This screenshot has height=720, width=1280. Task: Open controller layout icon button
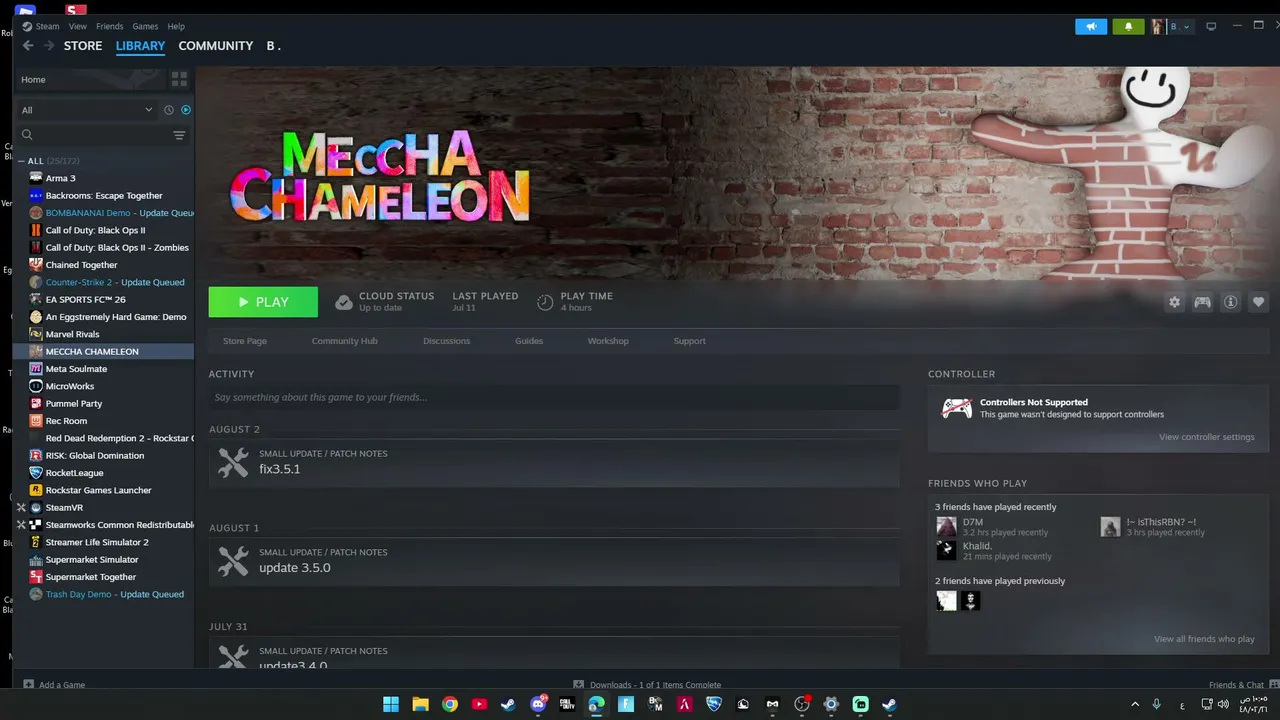pos(1203,302)
